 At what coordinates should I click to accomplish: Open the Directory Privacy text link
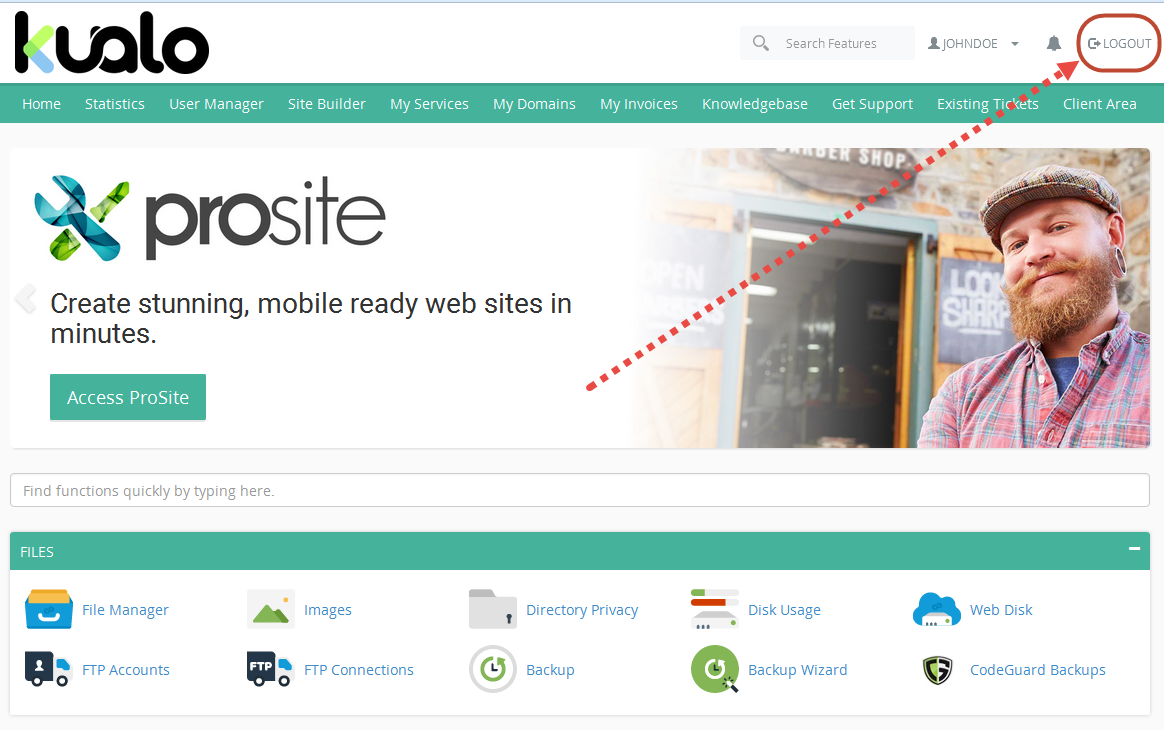click(x=582, y=610)
